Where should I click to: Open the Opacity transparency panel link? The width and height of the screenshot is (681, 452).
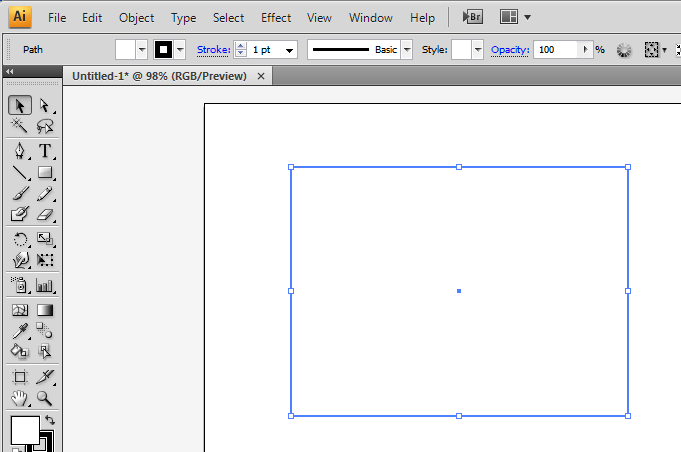pyautogui.click(x=510, y=50)
